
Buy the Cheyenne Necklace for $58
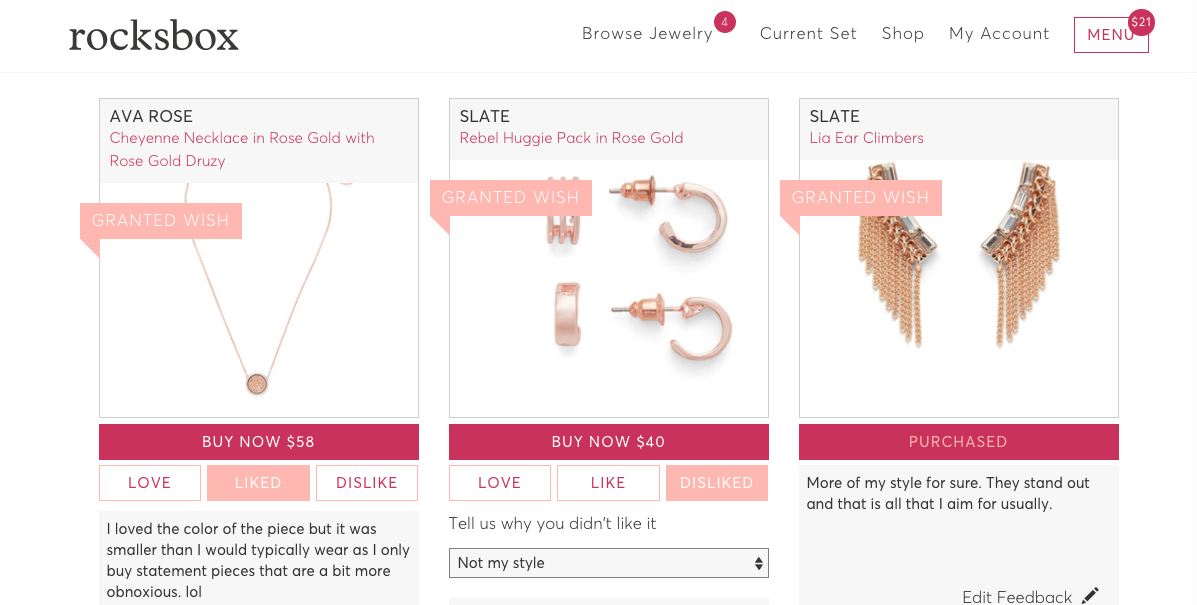(x=259, y=442)
